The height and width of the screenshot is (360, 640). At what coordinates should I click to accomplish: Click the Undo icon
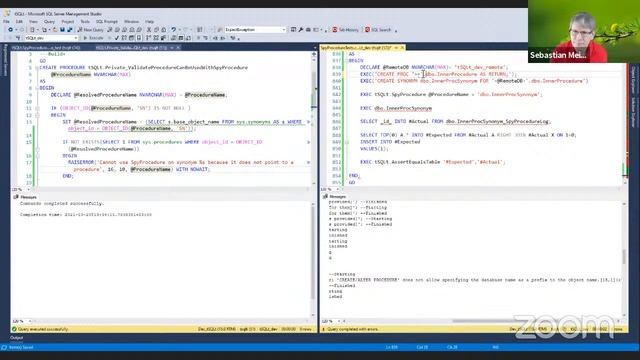click(174, 30)
